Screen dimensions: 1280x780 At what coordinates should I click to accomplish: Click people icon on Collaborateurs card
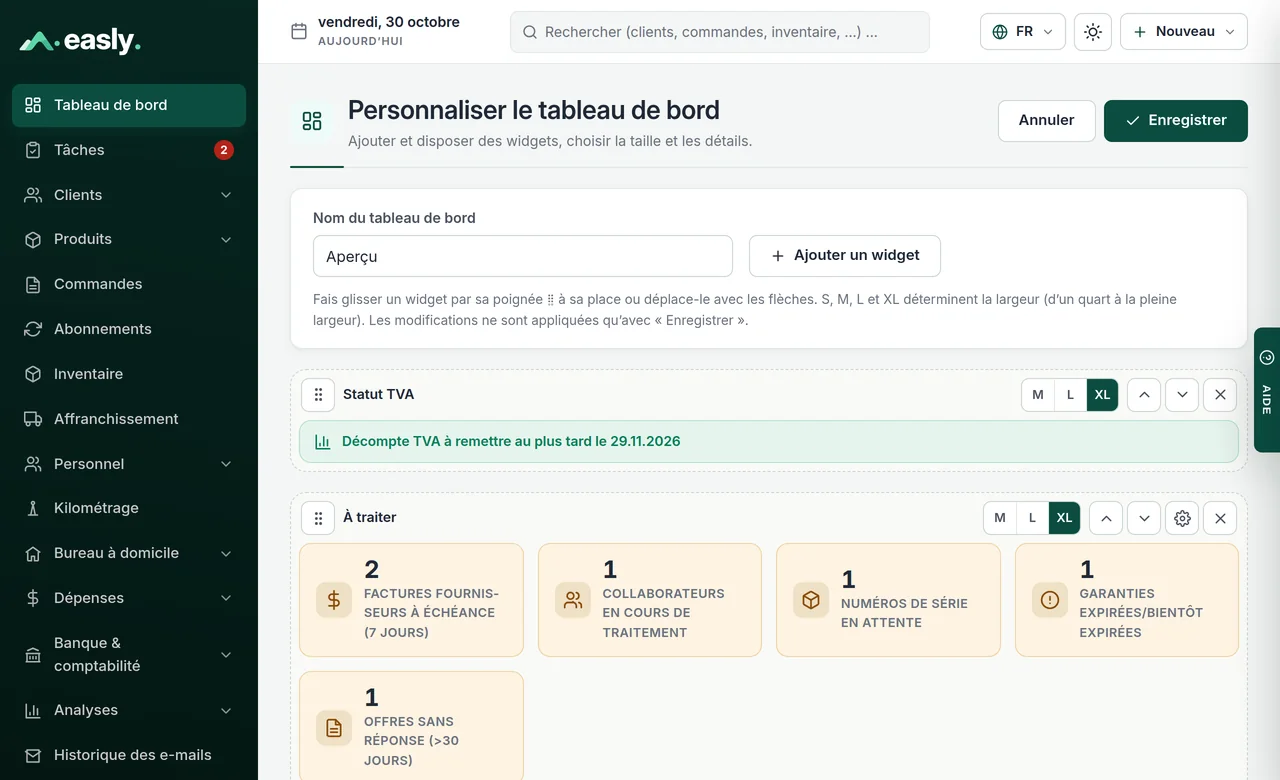pos(573,600)
